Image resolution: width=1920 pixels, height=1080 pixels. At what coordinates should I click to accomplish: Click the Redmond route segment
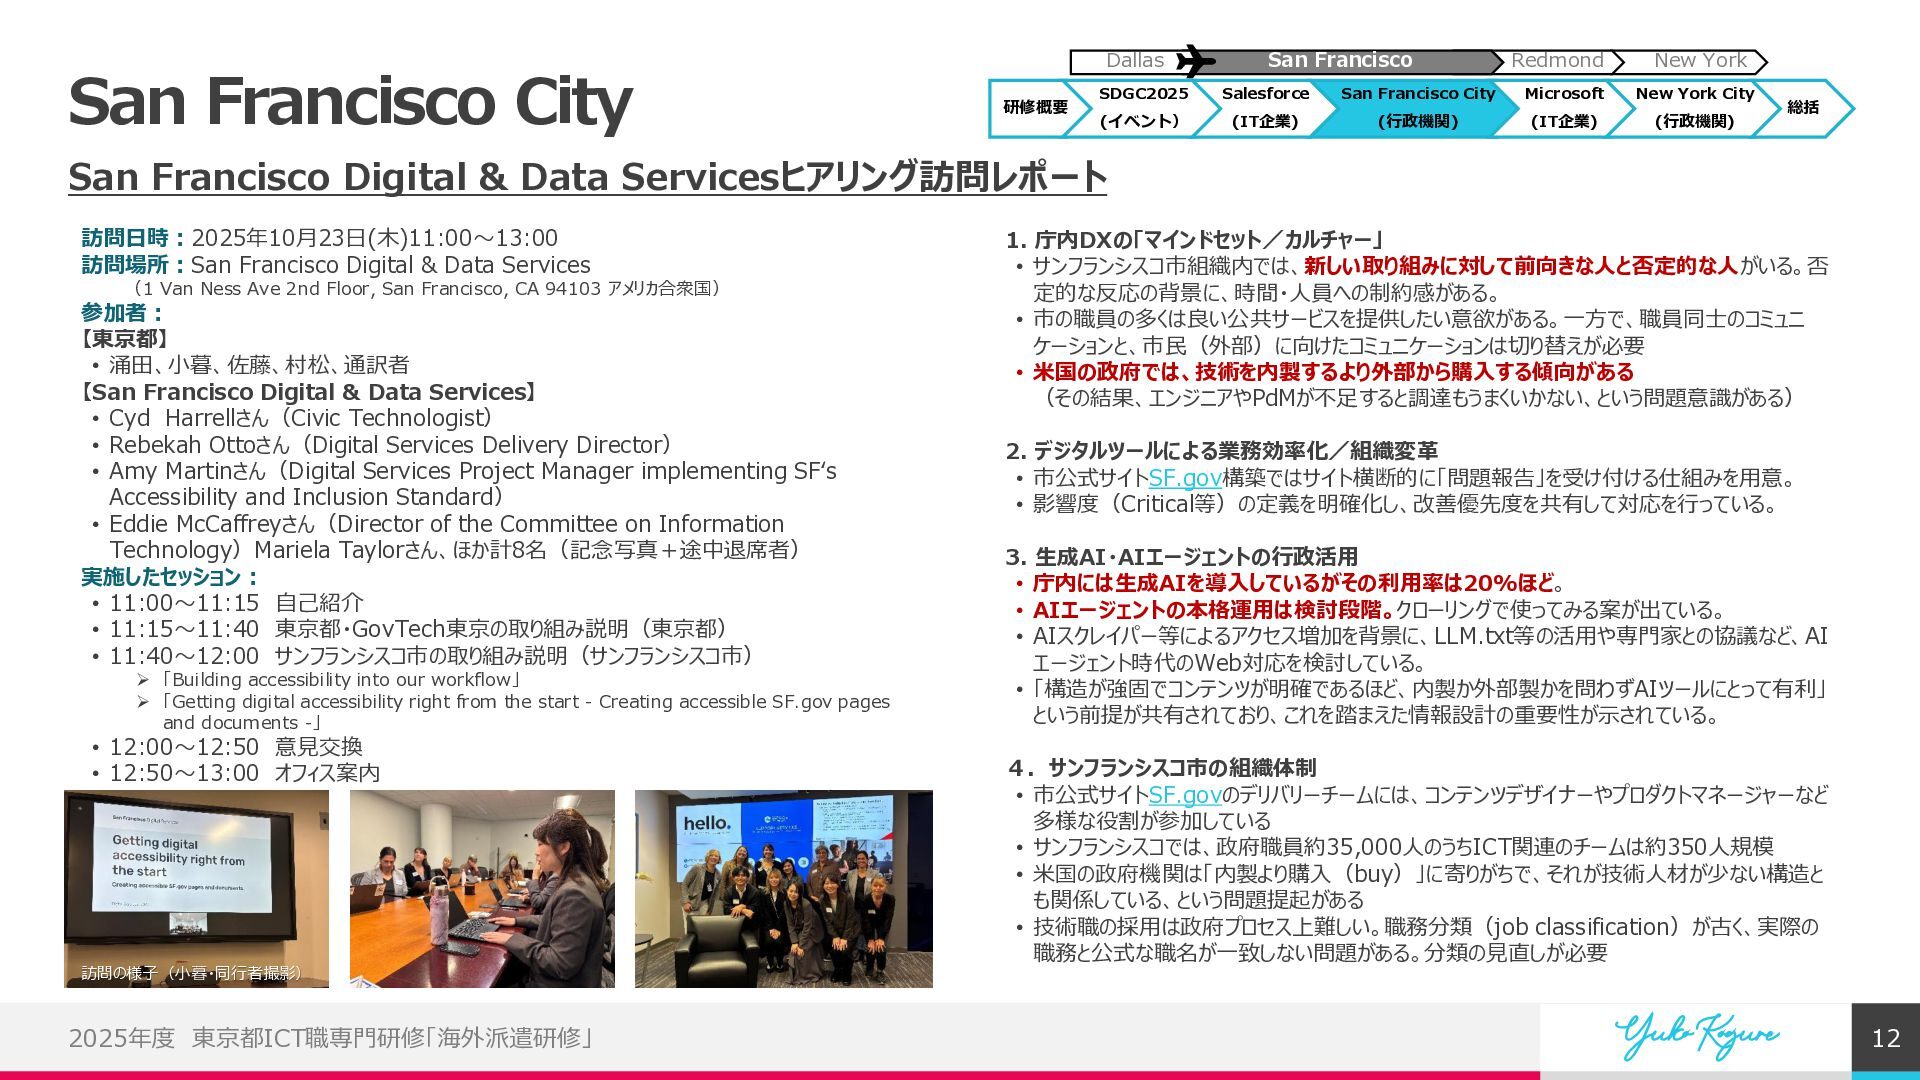coord(1556,61)
